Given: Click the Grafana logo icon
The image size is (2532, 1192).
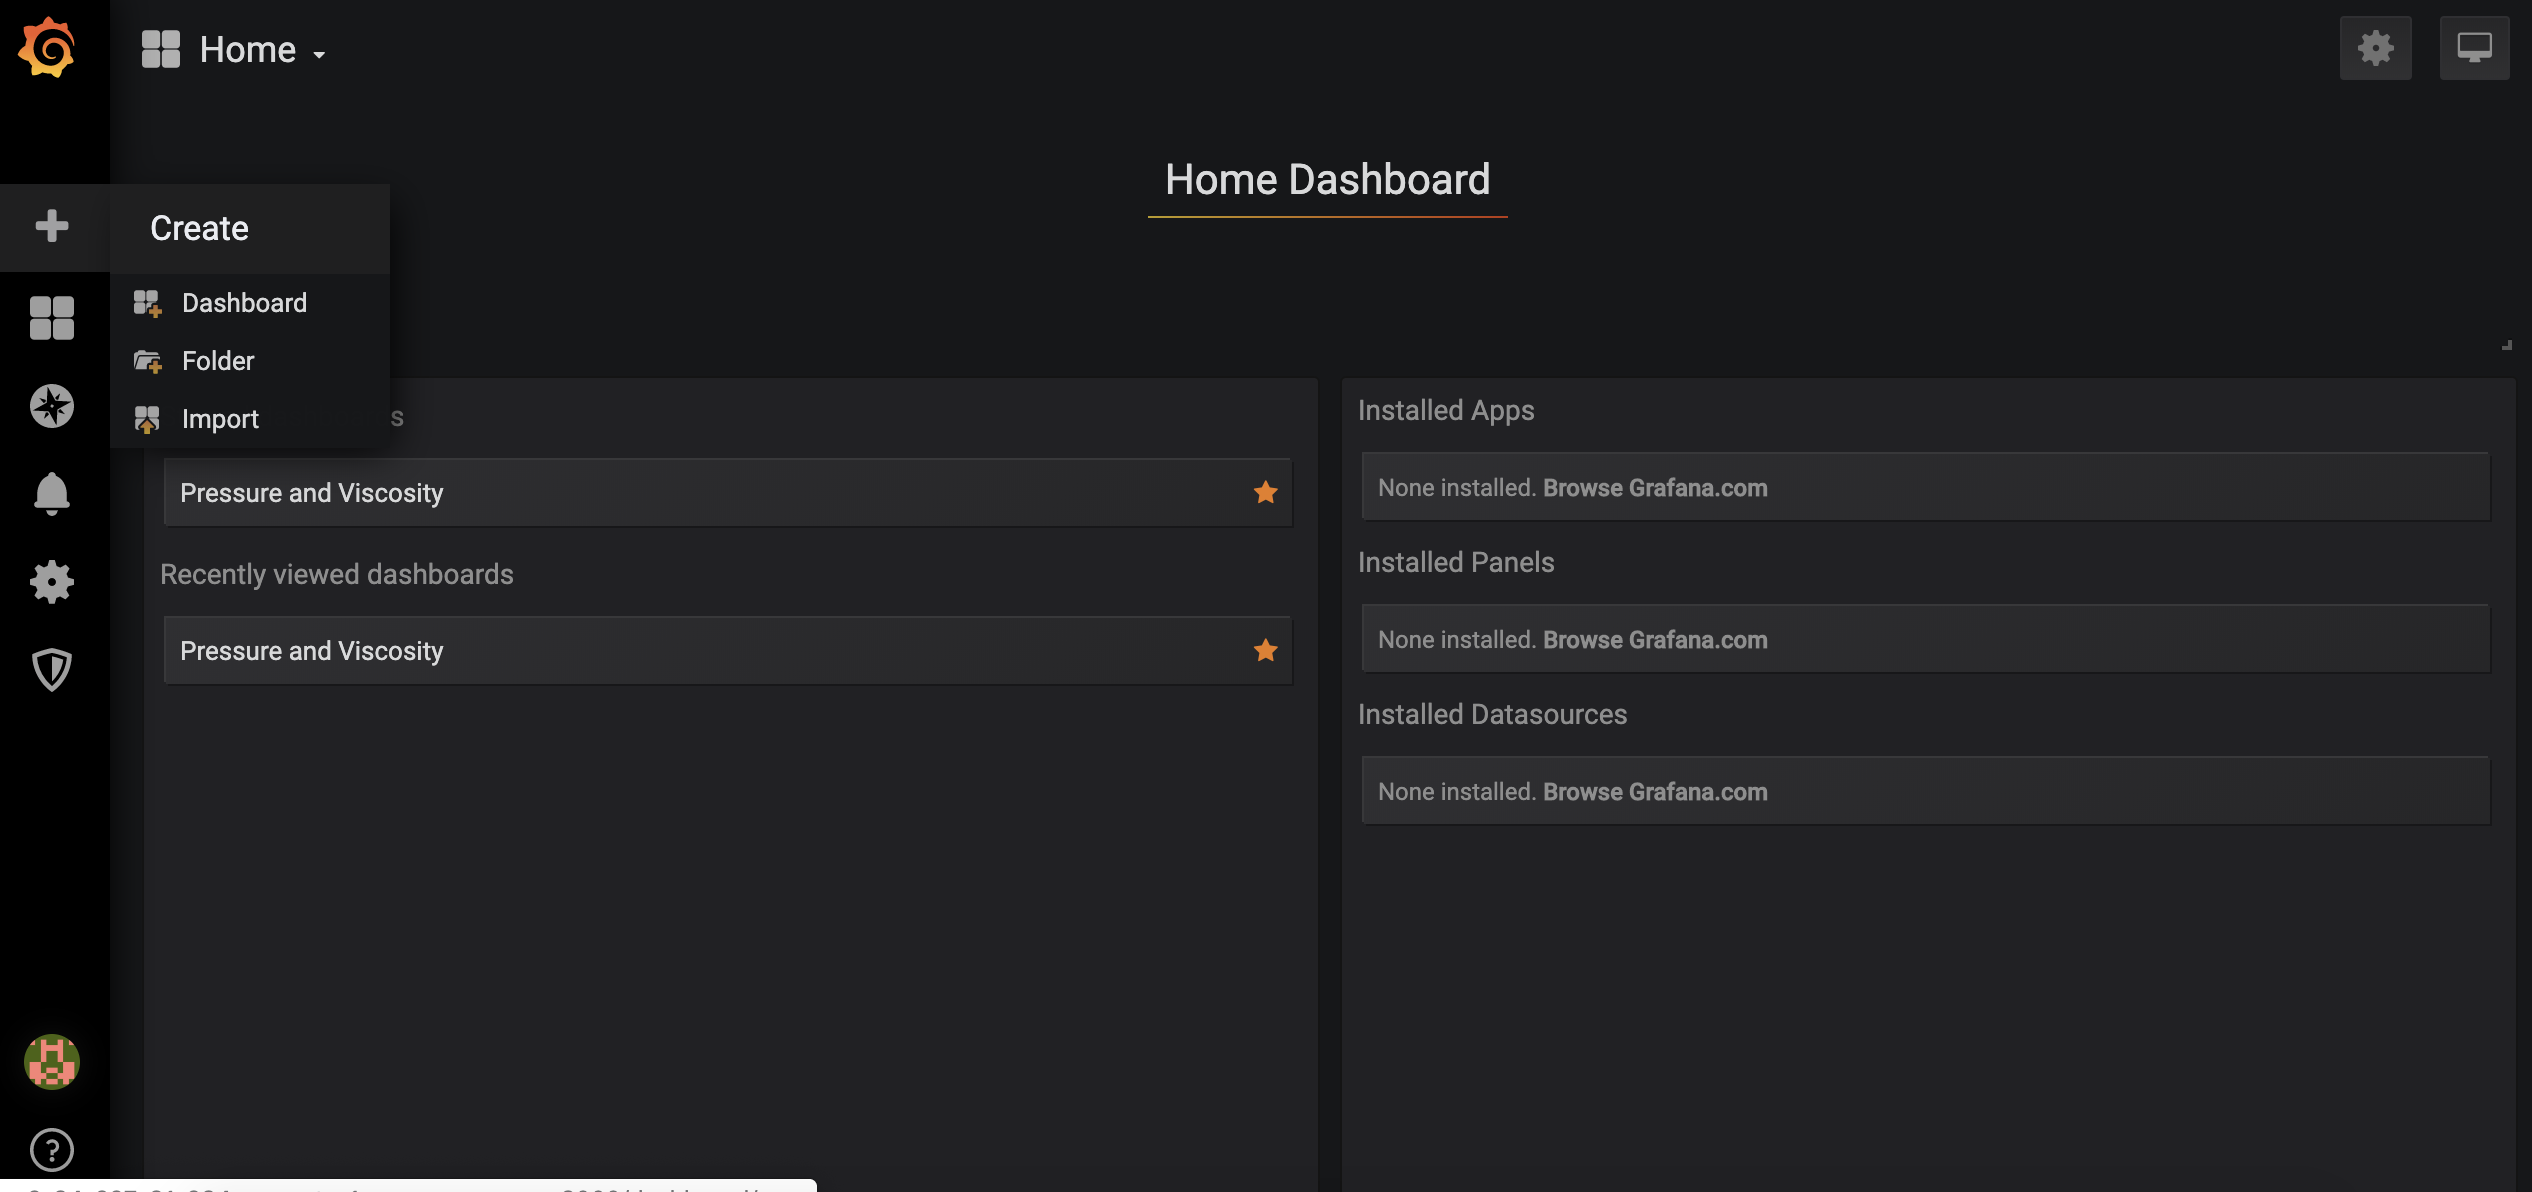Looking at the screenshot, I should [47, 47].
